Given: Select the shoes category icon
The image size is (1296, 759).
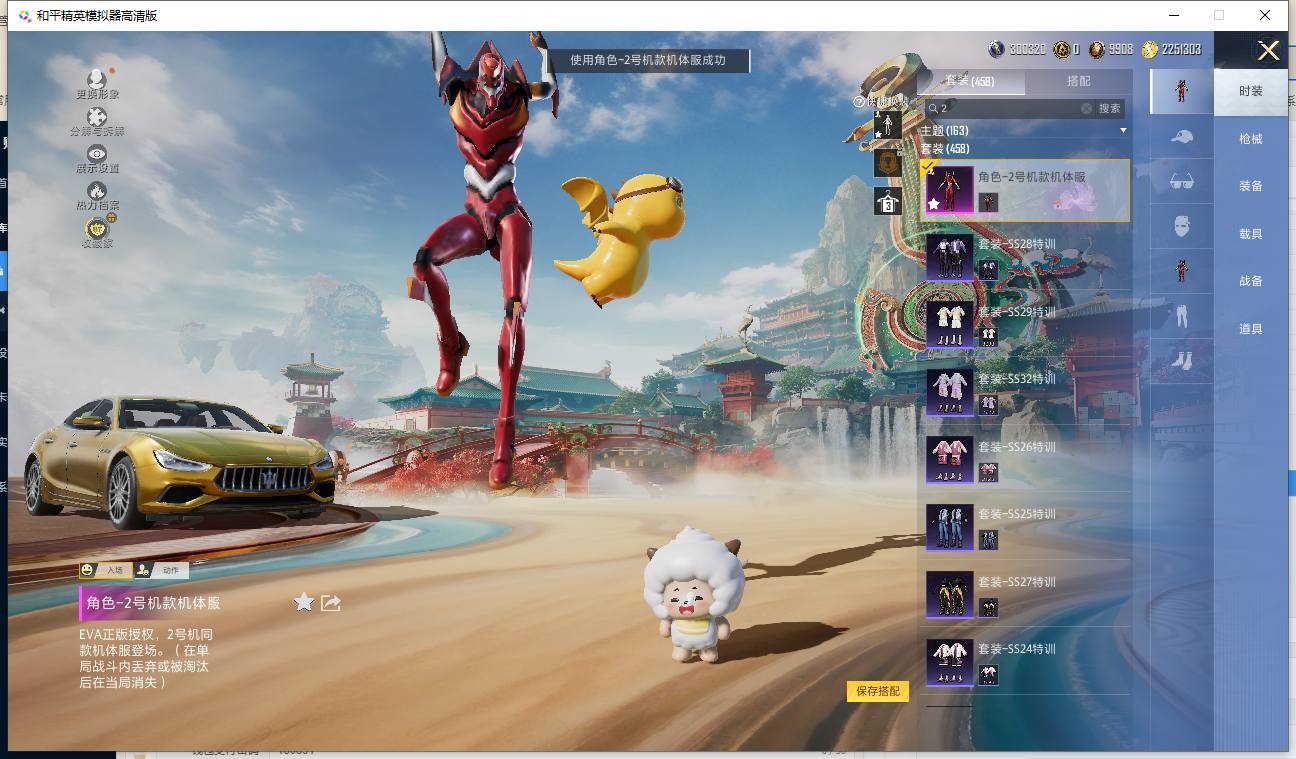Looking at the screenshot, I should [x=1181, y=361].
